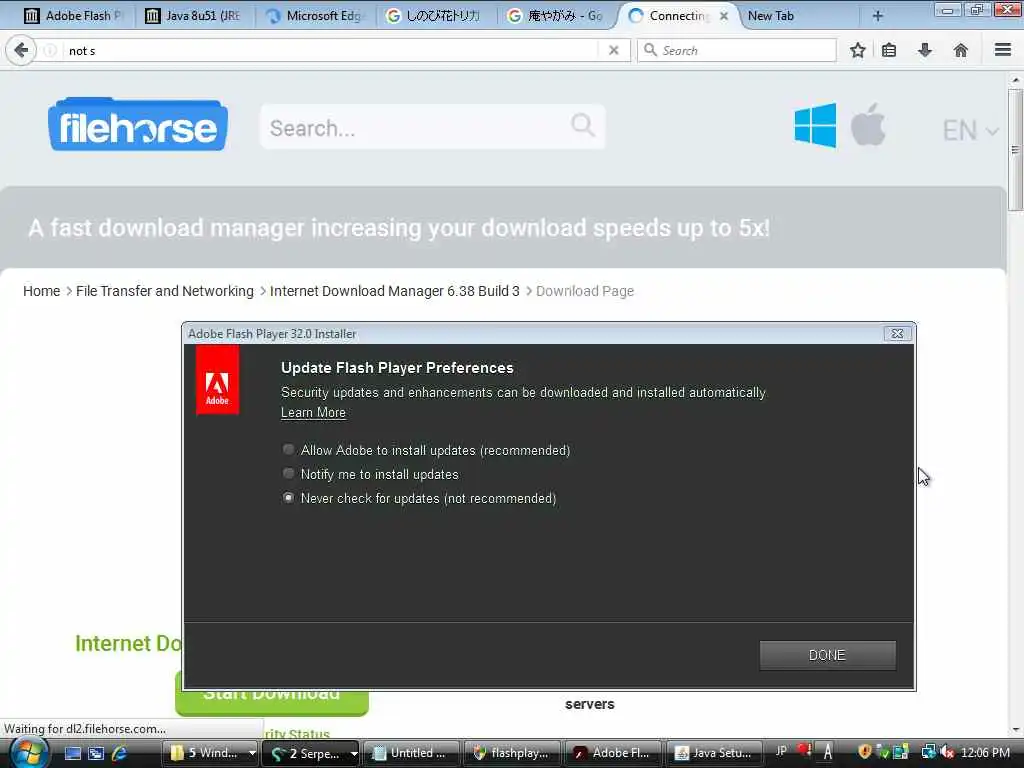Open the downloads arrow icon
The height and width of the screenshot is (768, 1024).
925,50
